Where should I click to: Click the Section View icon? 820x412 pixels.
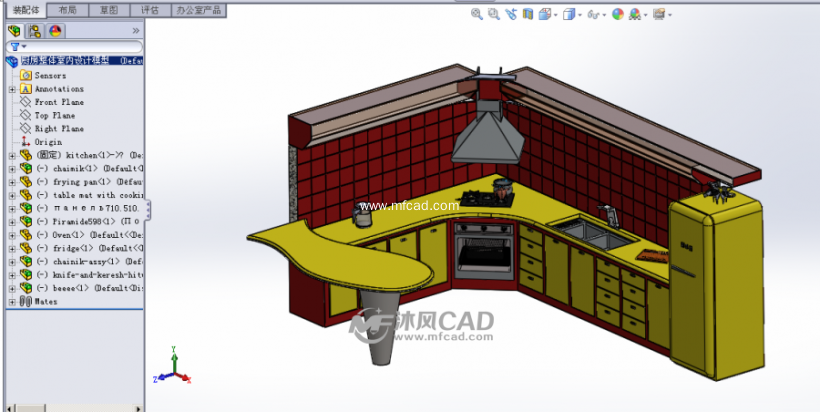(528, 14)
